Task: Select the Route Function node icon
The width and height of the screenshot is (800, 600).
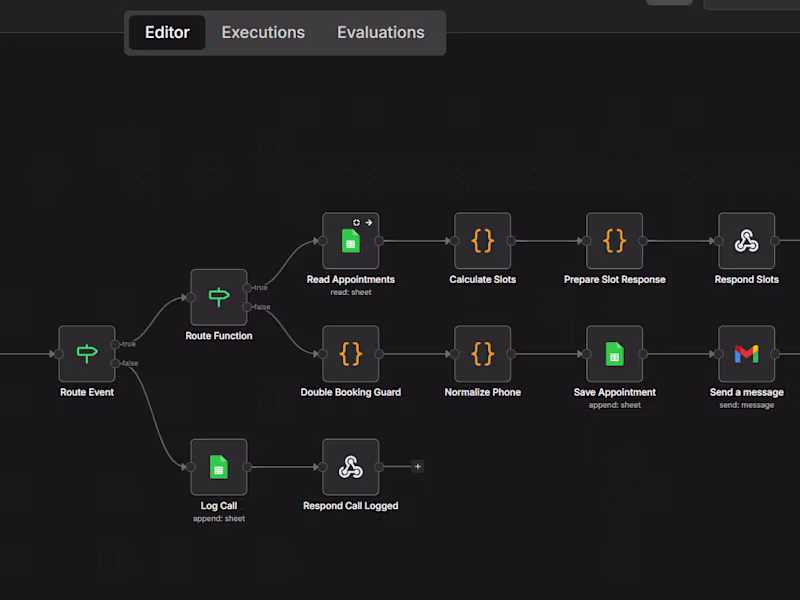Action: (x=219, y=297)
